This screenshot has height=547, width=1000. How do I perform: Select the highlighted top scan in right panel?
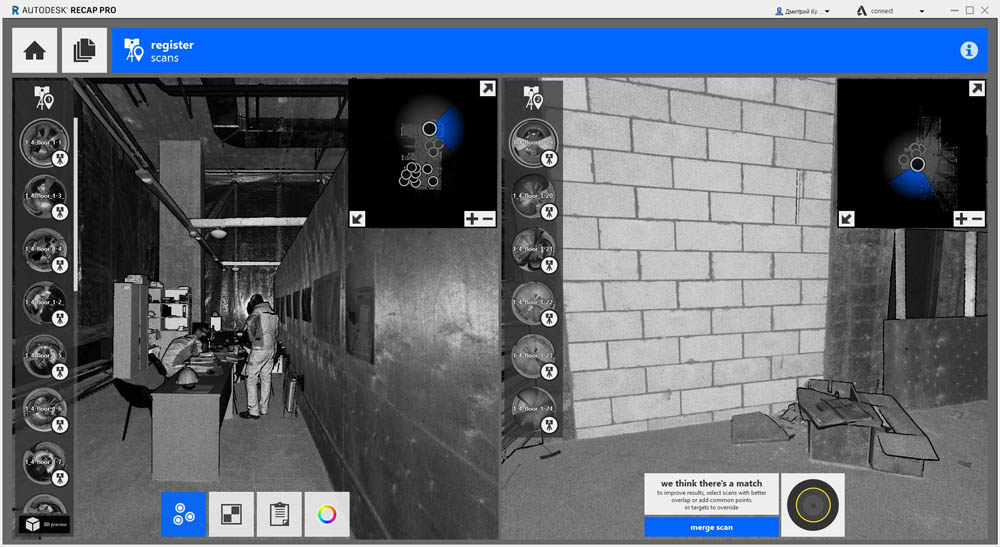(x=533, y=143)
